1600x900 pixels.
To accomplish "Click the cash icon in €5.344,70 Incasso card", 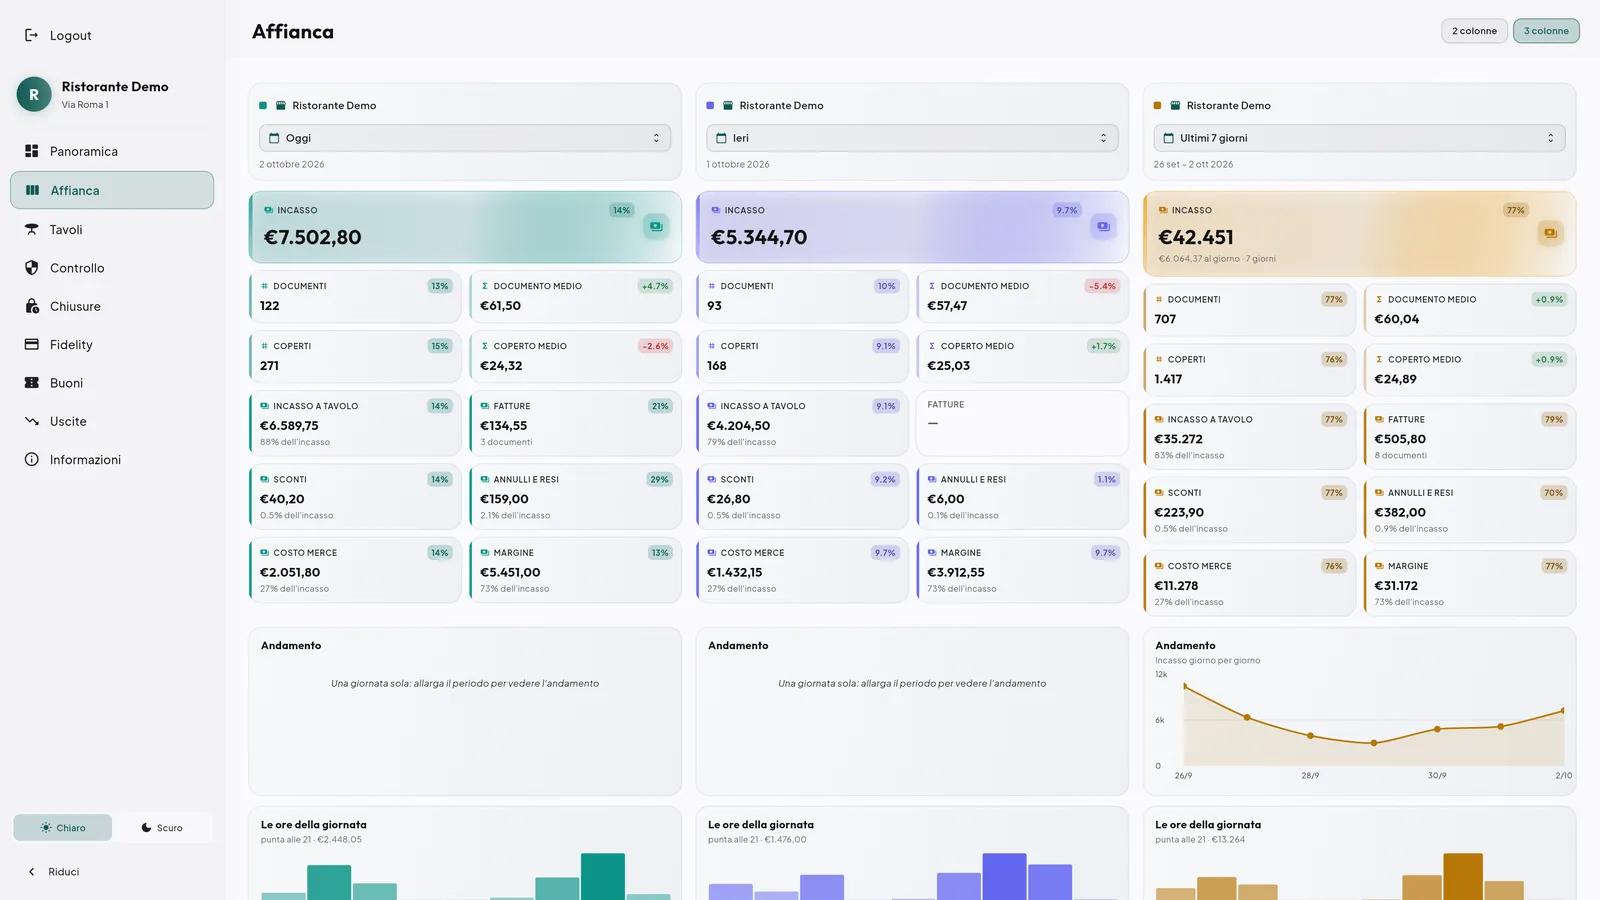I will [1103, 226].
